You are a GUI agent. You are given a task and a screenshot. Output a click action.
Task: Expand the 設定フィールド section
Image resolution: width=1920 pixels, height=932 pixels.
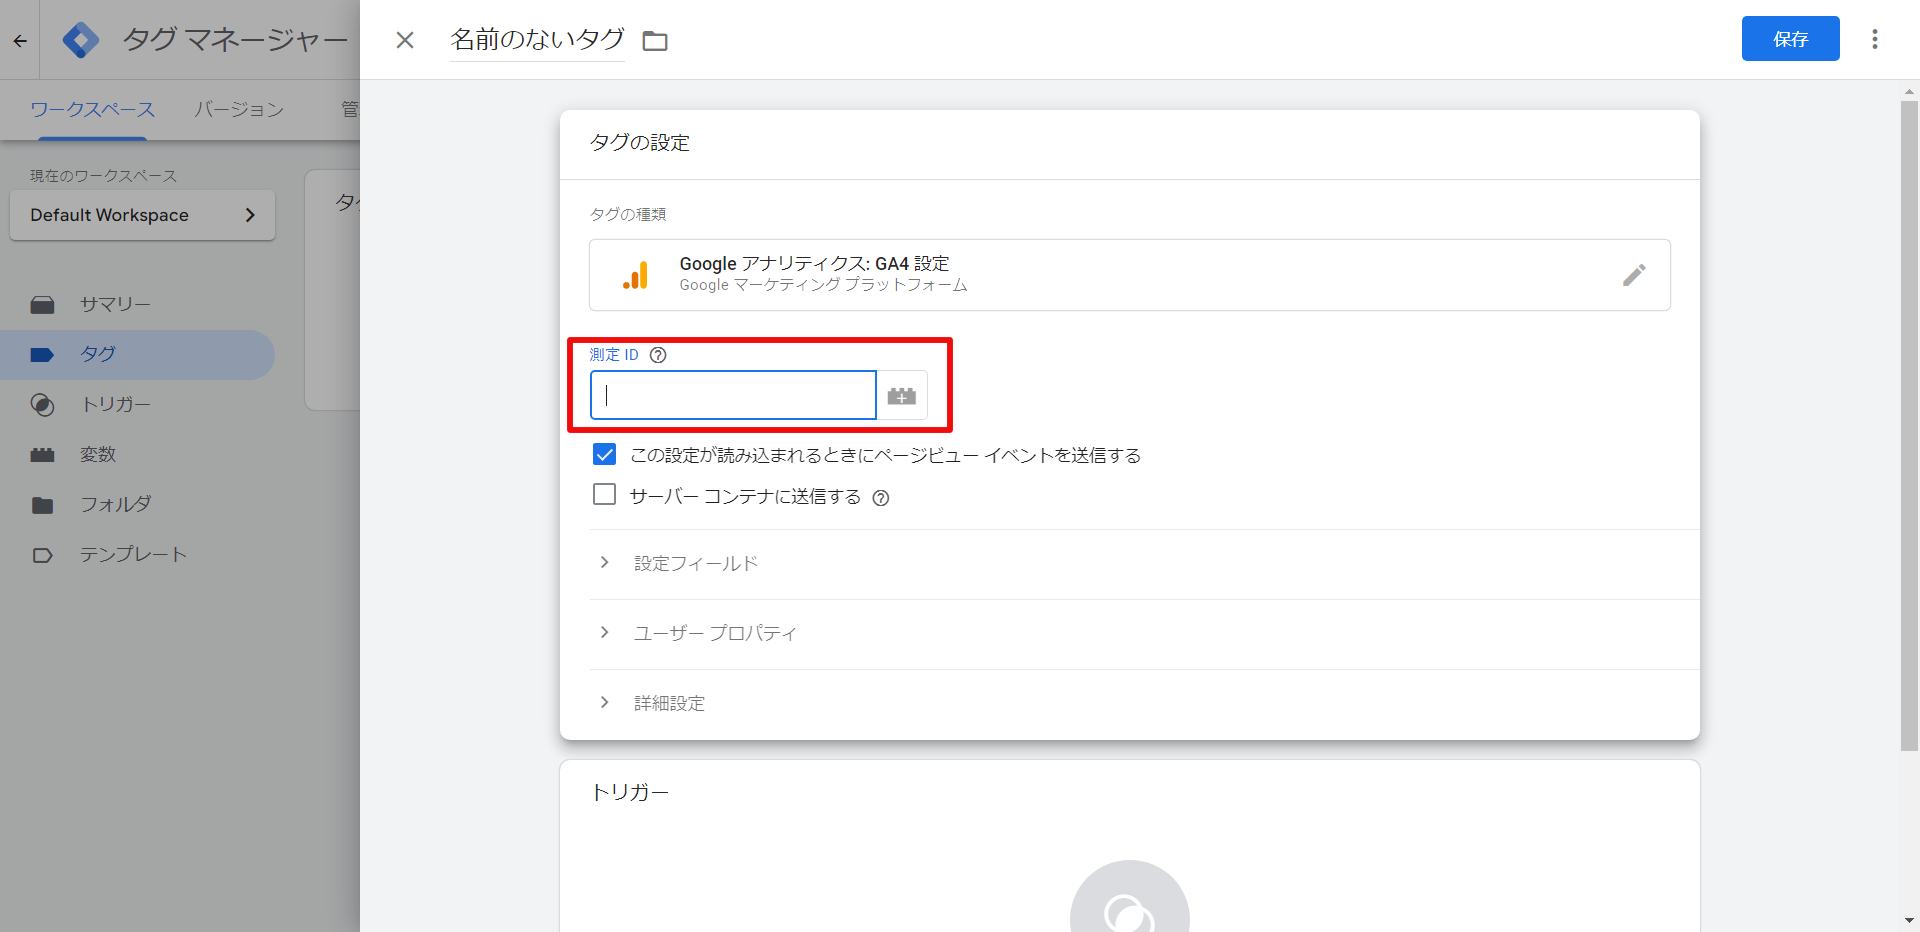point(695,564)
